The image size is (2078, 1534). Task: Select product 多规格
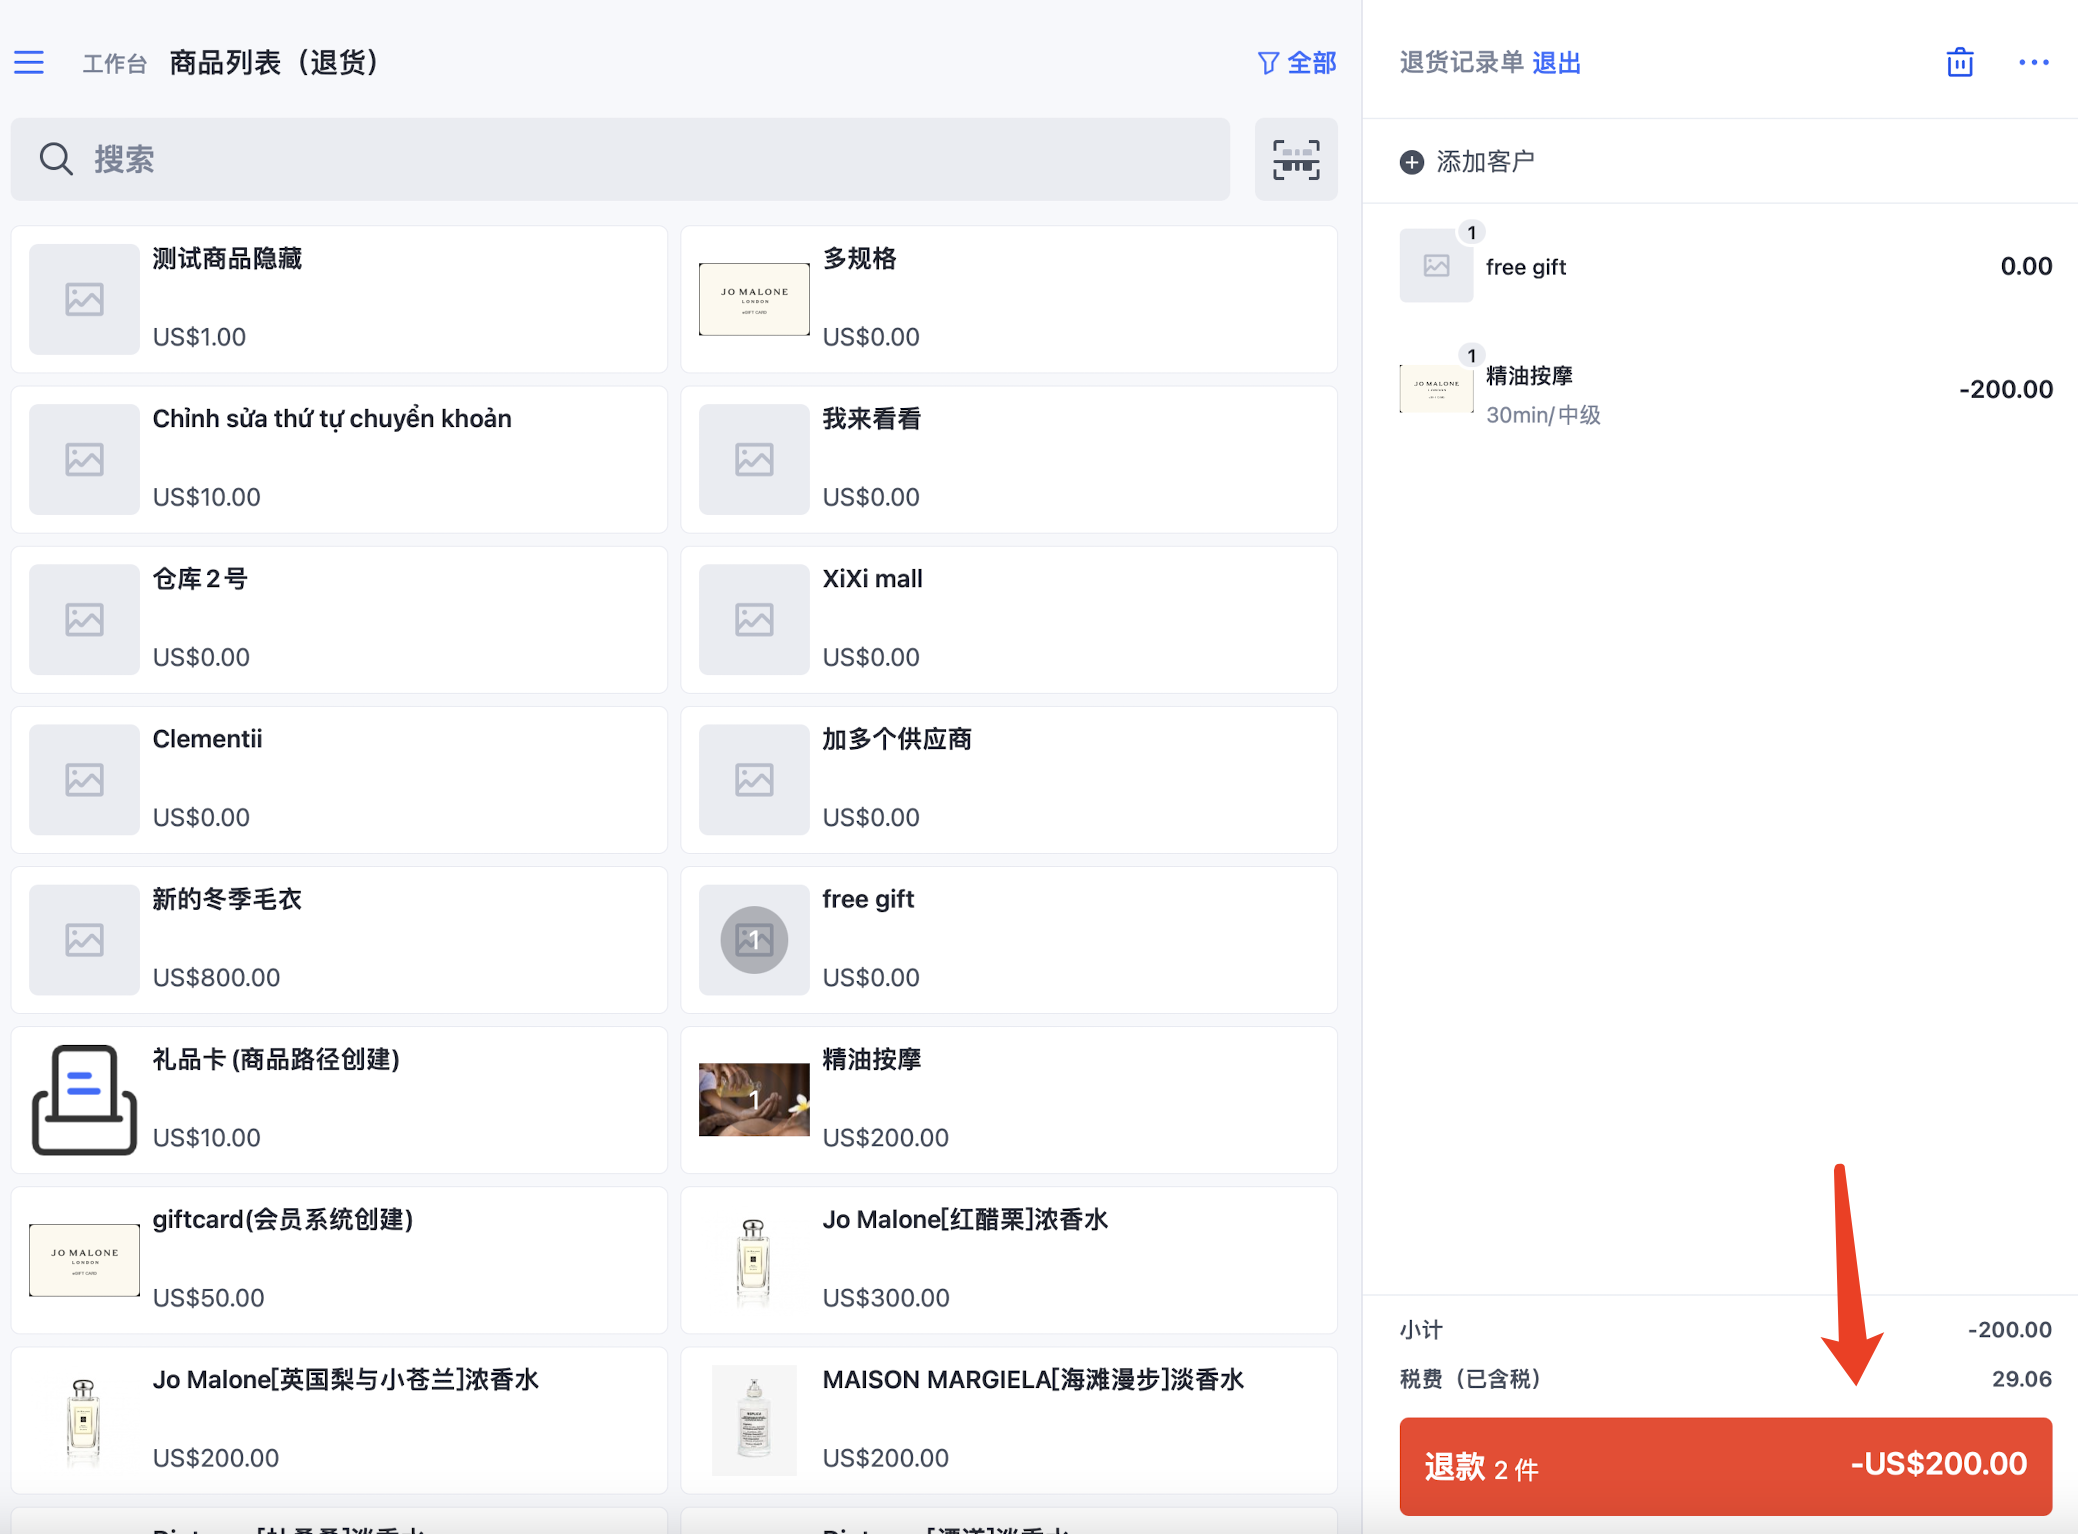pos(1008,299)
